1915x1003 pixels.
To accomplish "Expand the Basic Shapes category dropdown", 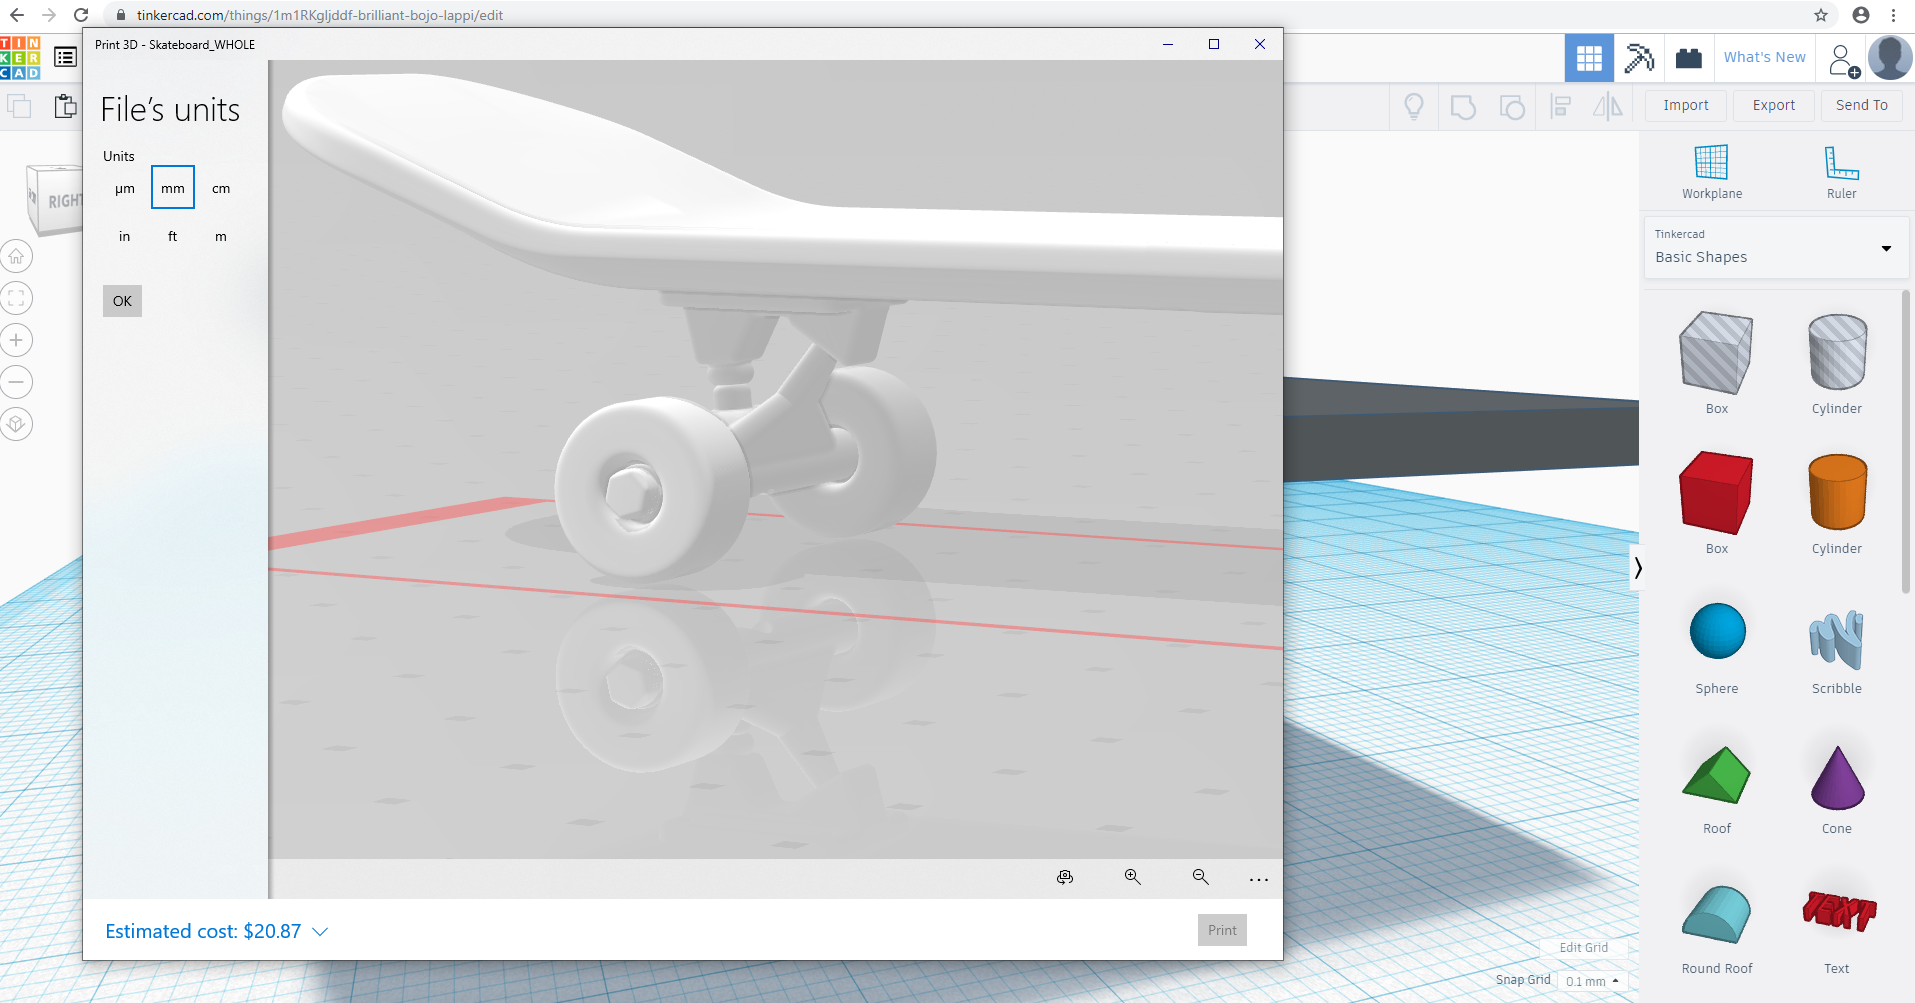I will click(x=1886, y=248).
